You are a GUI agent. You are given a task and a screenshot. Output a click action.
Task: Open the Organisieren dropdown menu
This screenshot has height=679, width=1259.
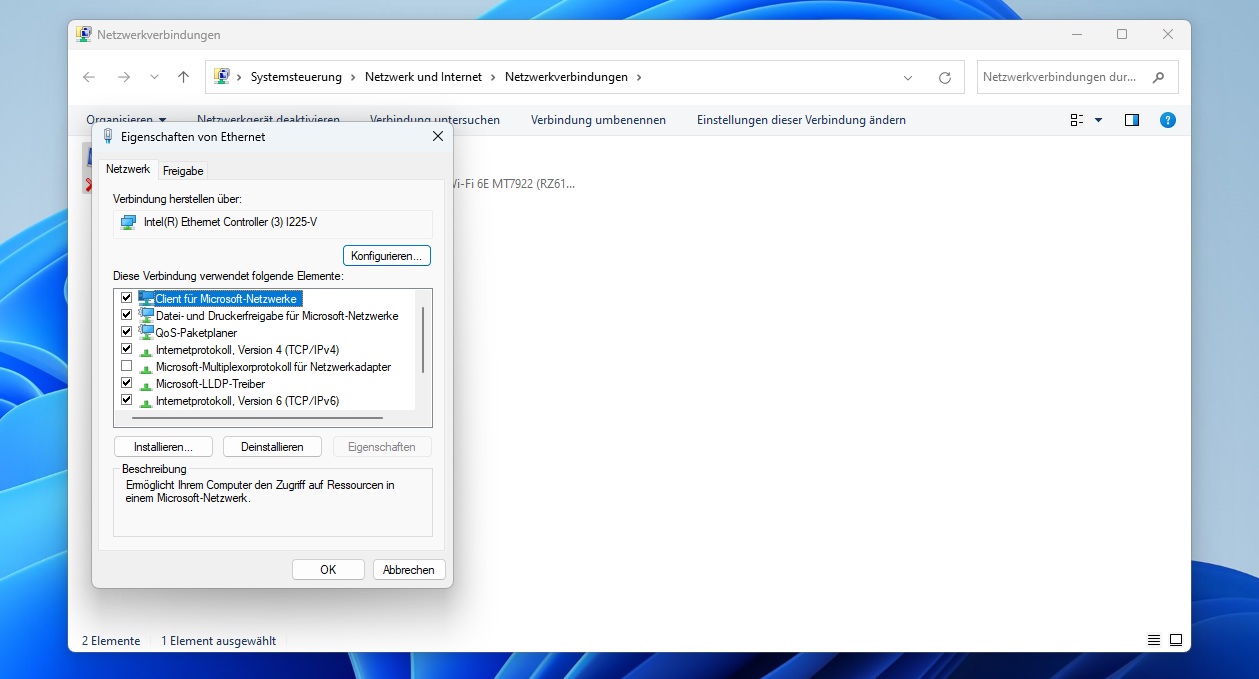click(x=126, y=120)
